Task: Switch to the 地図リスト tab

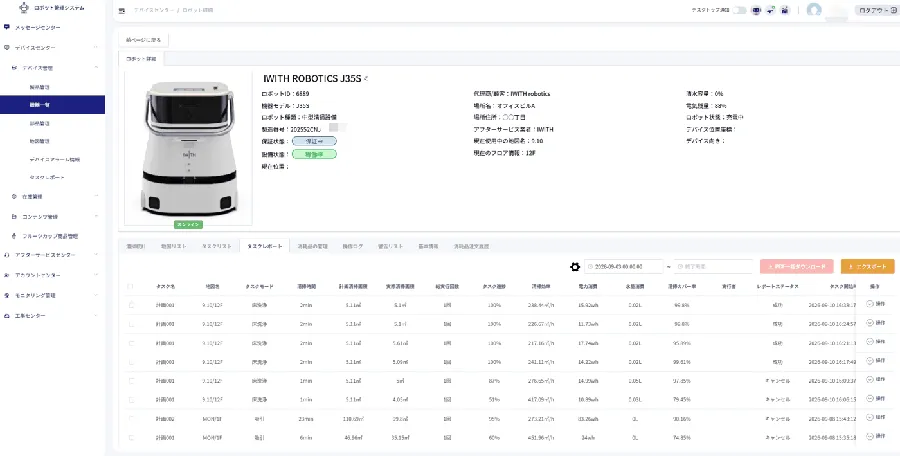Action: pos(172,246)
